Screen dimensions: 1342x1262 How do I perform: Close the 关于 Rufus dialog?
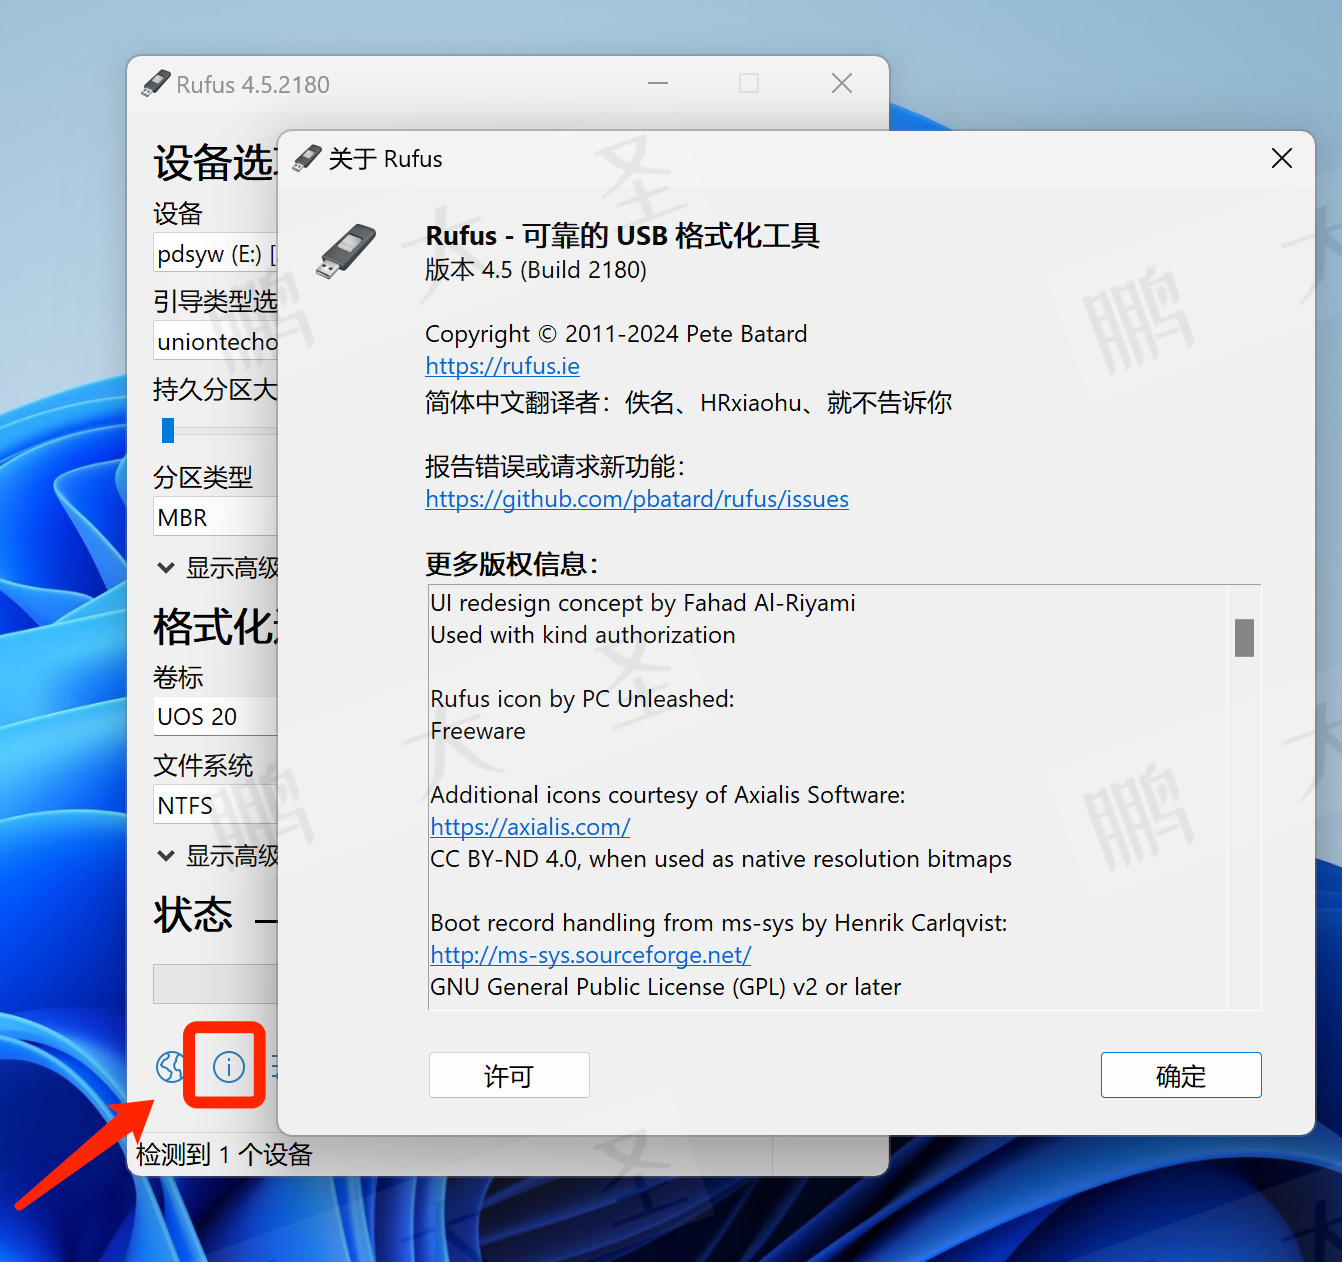tap(1282, 158)
